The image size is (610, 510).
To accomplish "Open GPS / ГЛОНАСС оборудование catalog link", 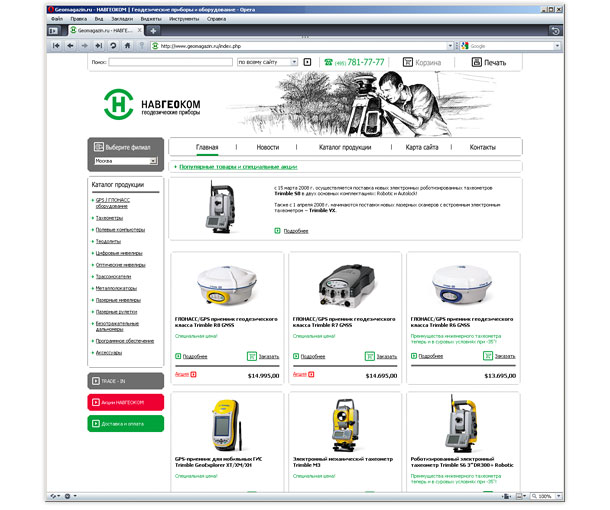I will 113,203.
